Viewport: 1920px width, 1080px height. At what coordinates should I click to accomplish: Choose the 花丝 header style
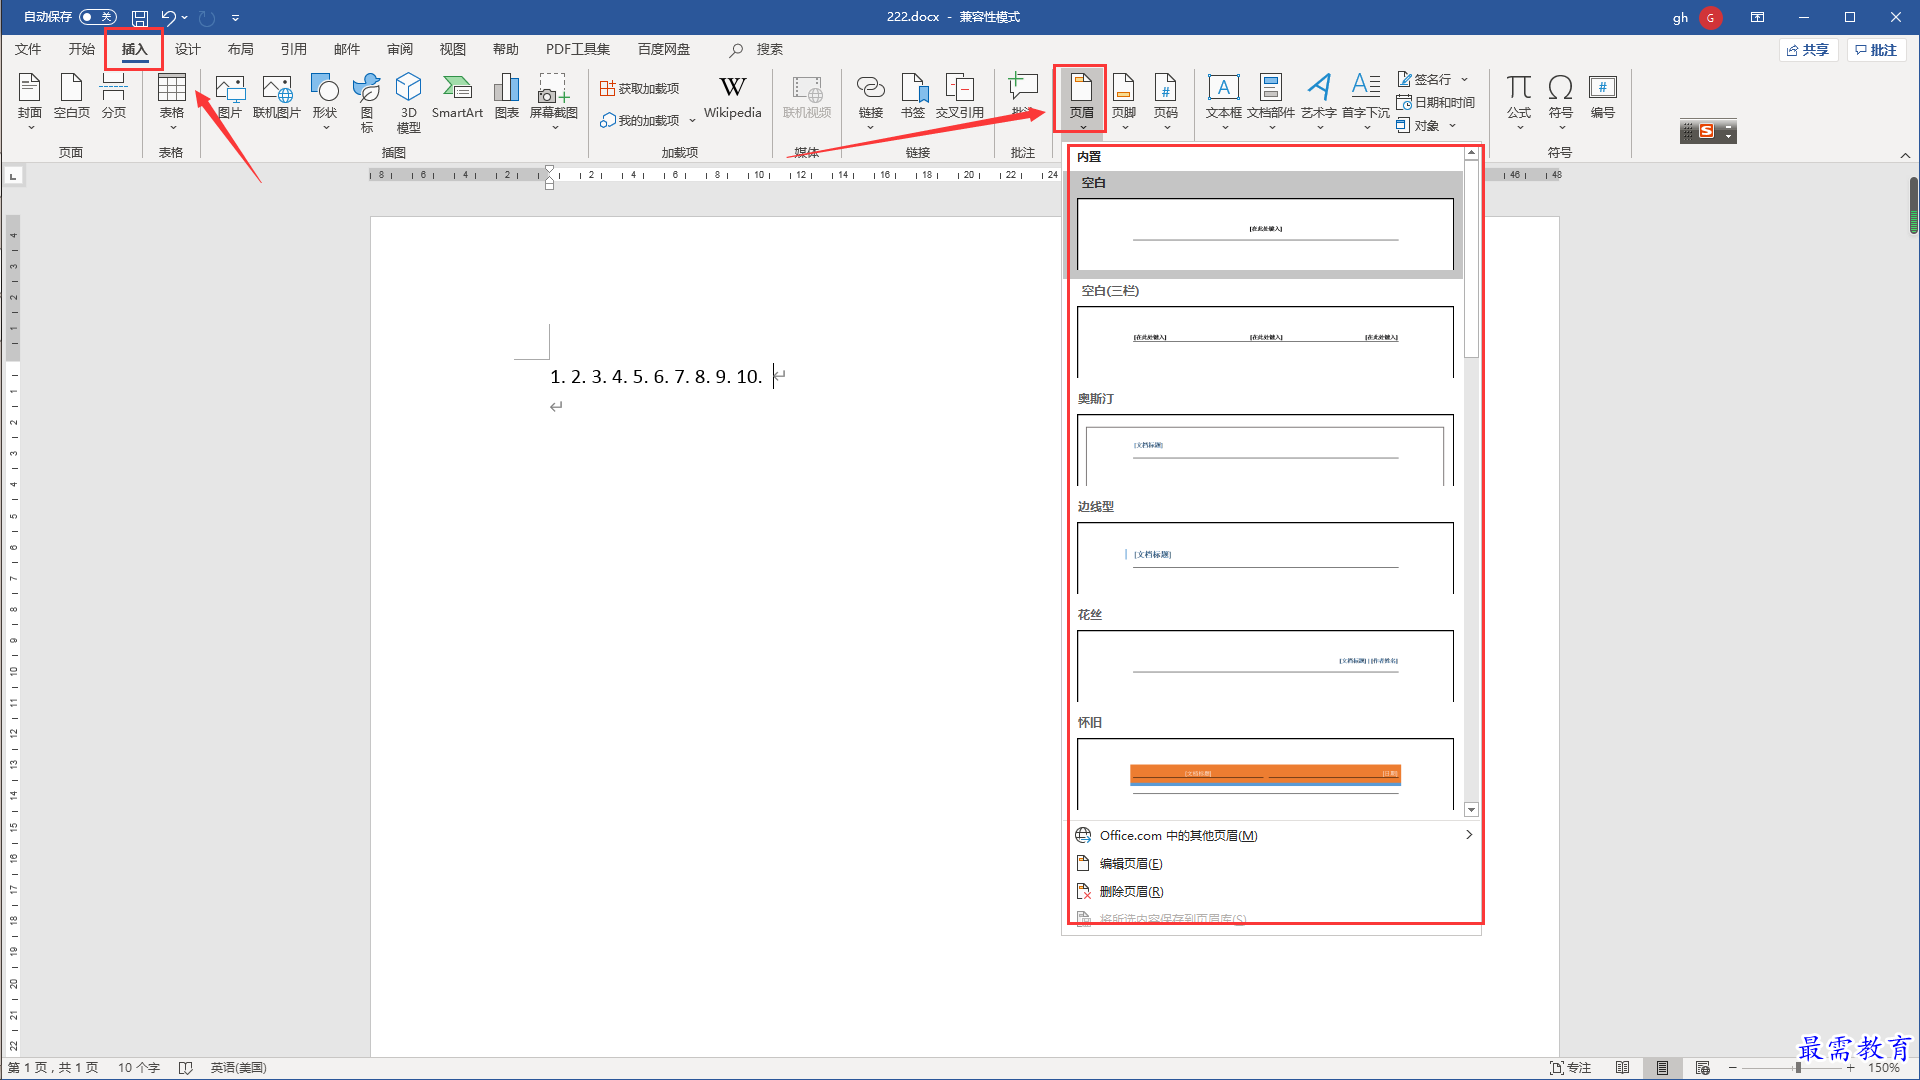[x=1265, y=656]
